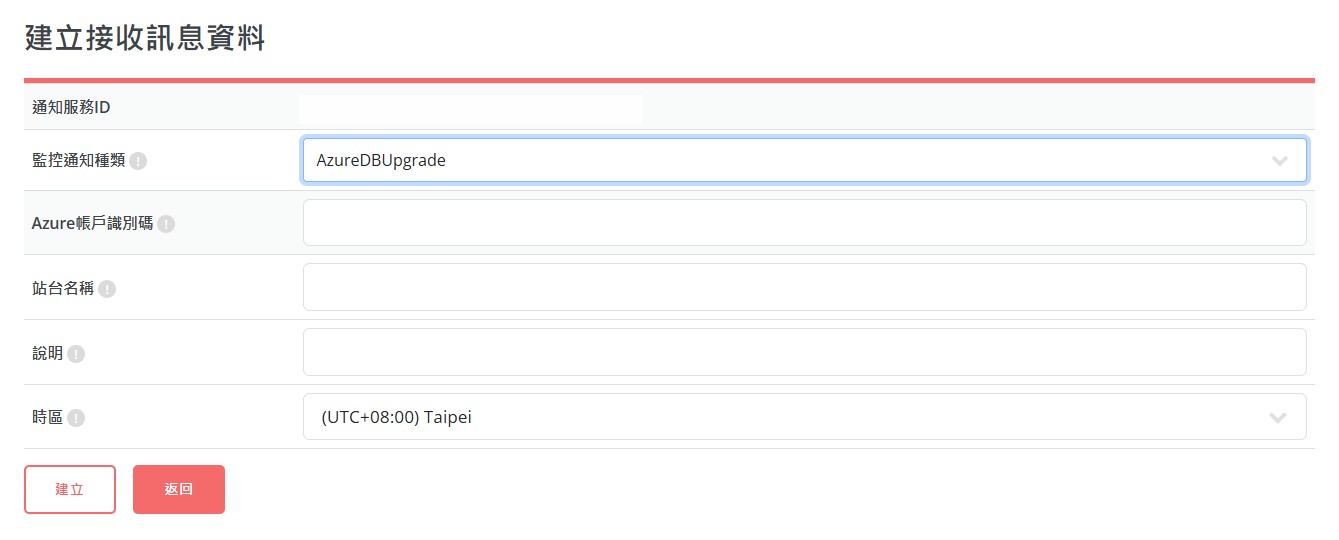The width and height of the screenshot is (1339, 540).
Task: Click chevron arrow of 監控通知種類 dropdown
Action: [x=1279, y=161]
